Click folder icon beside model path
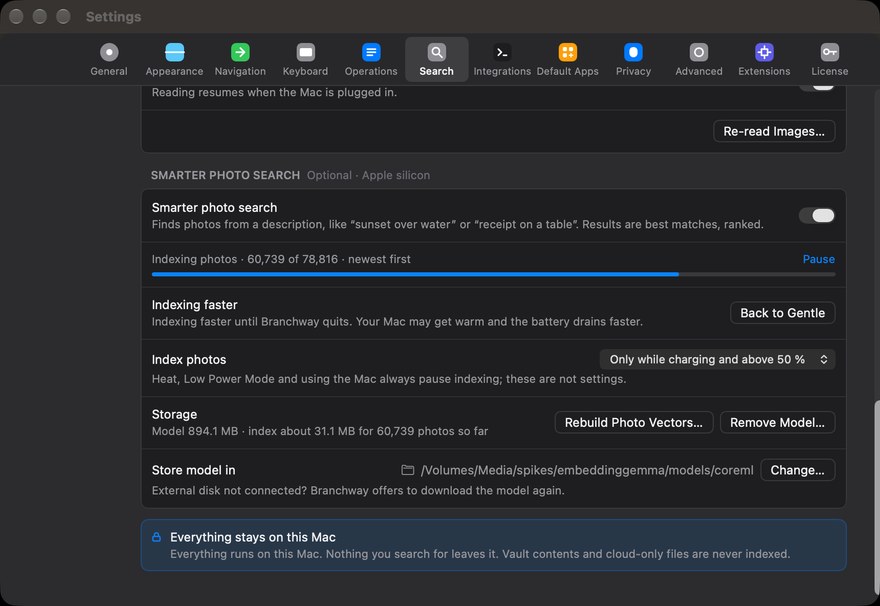 [407, 470]
